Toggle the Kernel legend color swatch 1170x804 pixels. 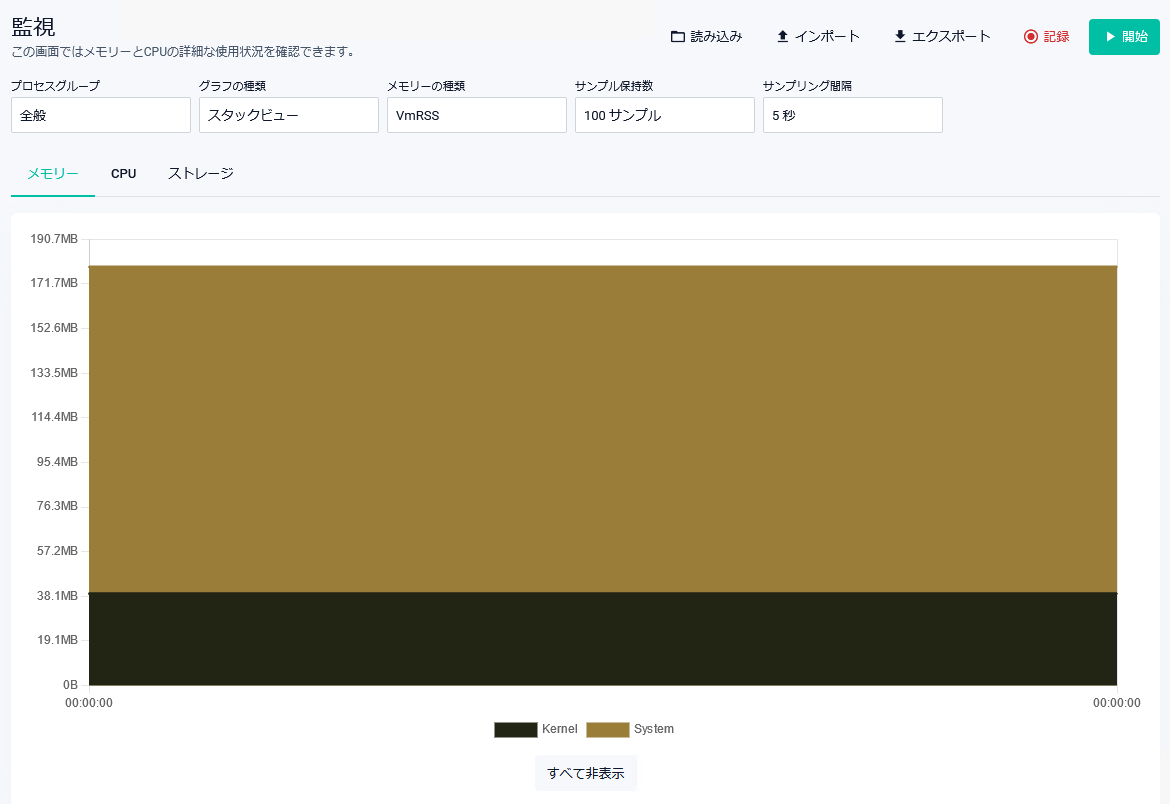(x=516, y=729)
